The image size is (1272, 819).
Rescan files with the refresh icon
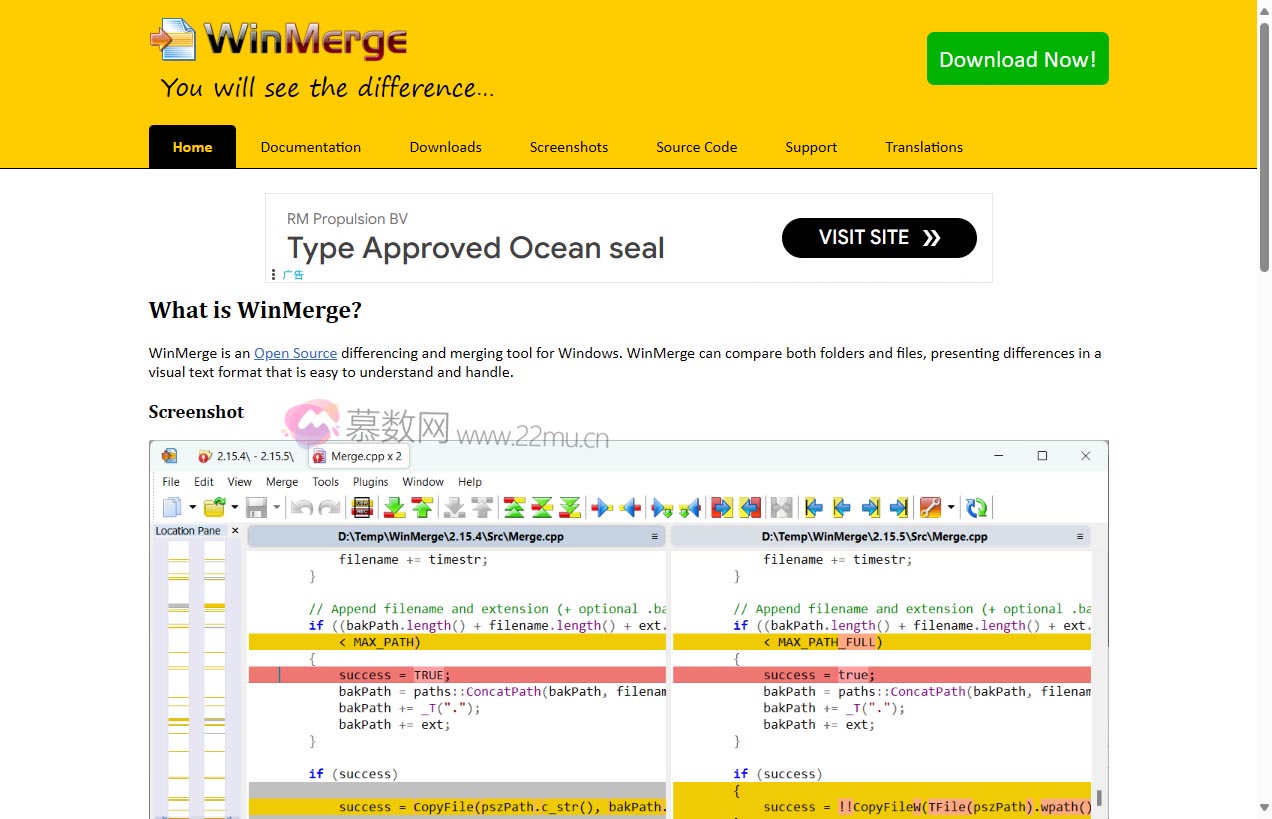point(976,507)
